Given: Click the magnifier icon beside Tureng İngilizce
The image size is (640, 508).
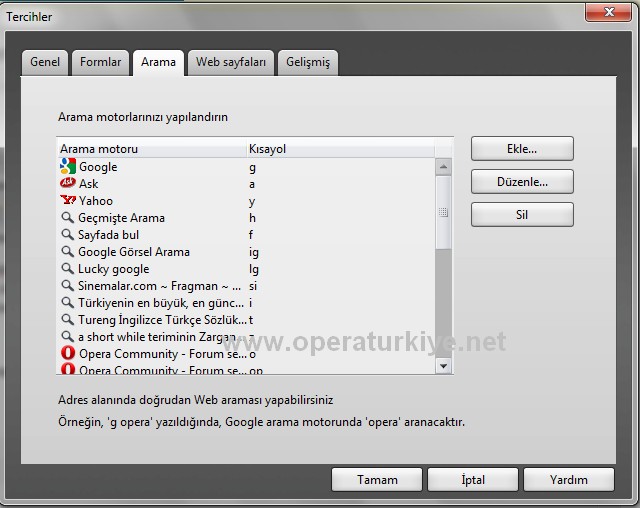Looking at the screenshot, I should click(x=67, y=319).
